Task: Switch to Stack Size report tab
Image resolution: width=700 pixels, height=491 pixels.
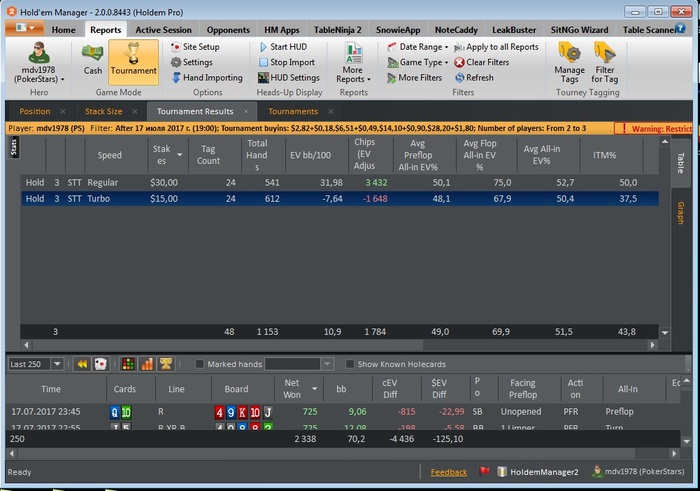Action: [104, 112]
